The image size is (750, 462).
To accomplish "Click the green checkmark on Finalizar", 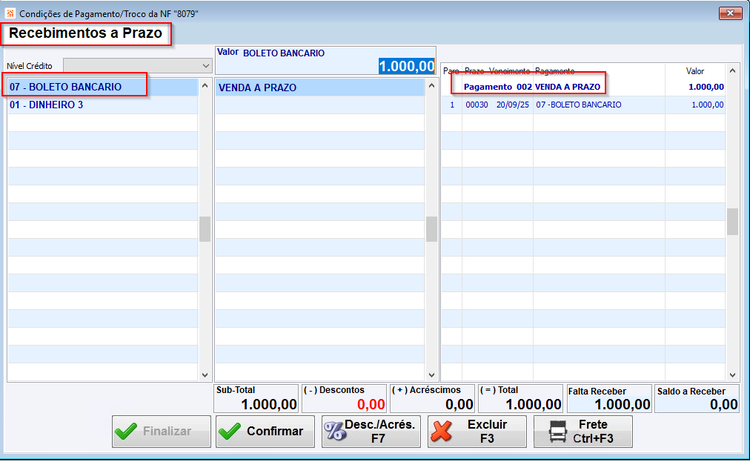I will [x=126, y=431].
